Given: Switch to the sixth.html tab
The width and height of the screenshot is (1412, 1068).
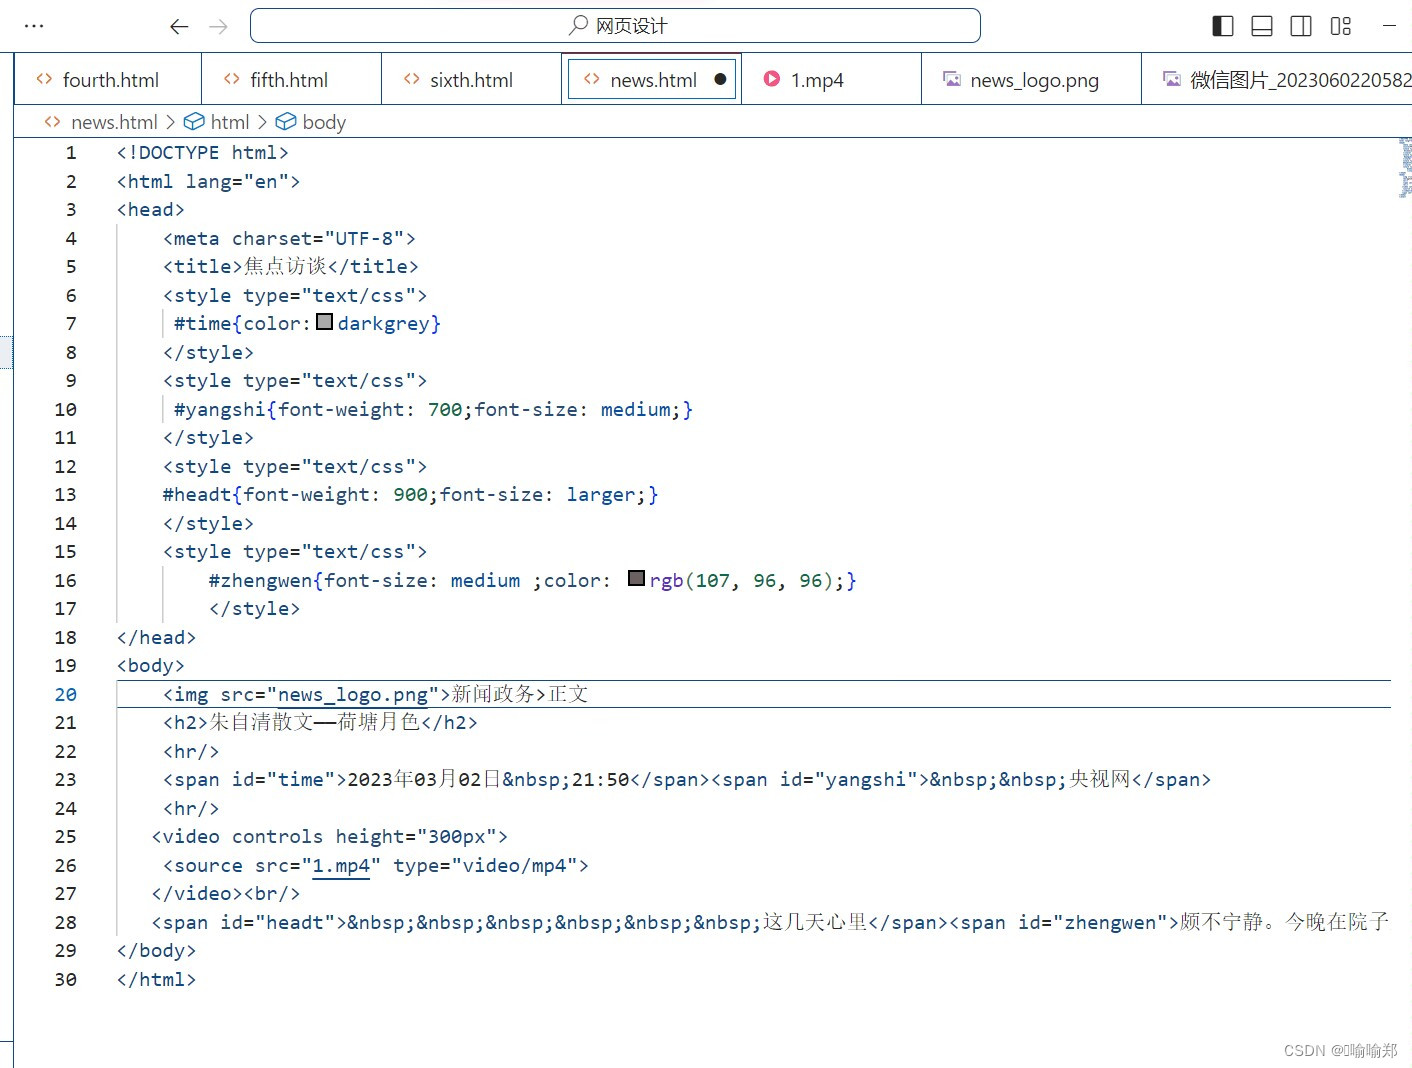Looking at the screenshot, I should 471,80.
